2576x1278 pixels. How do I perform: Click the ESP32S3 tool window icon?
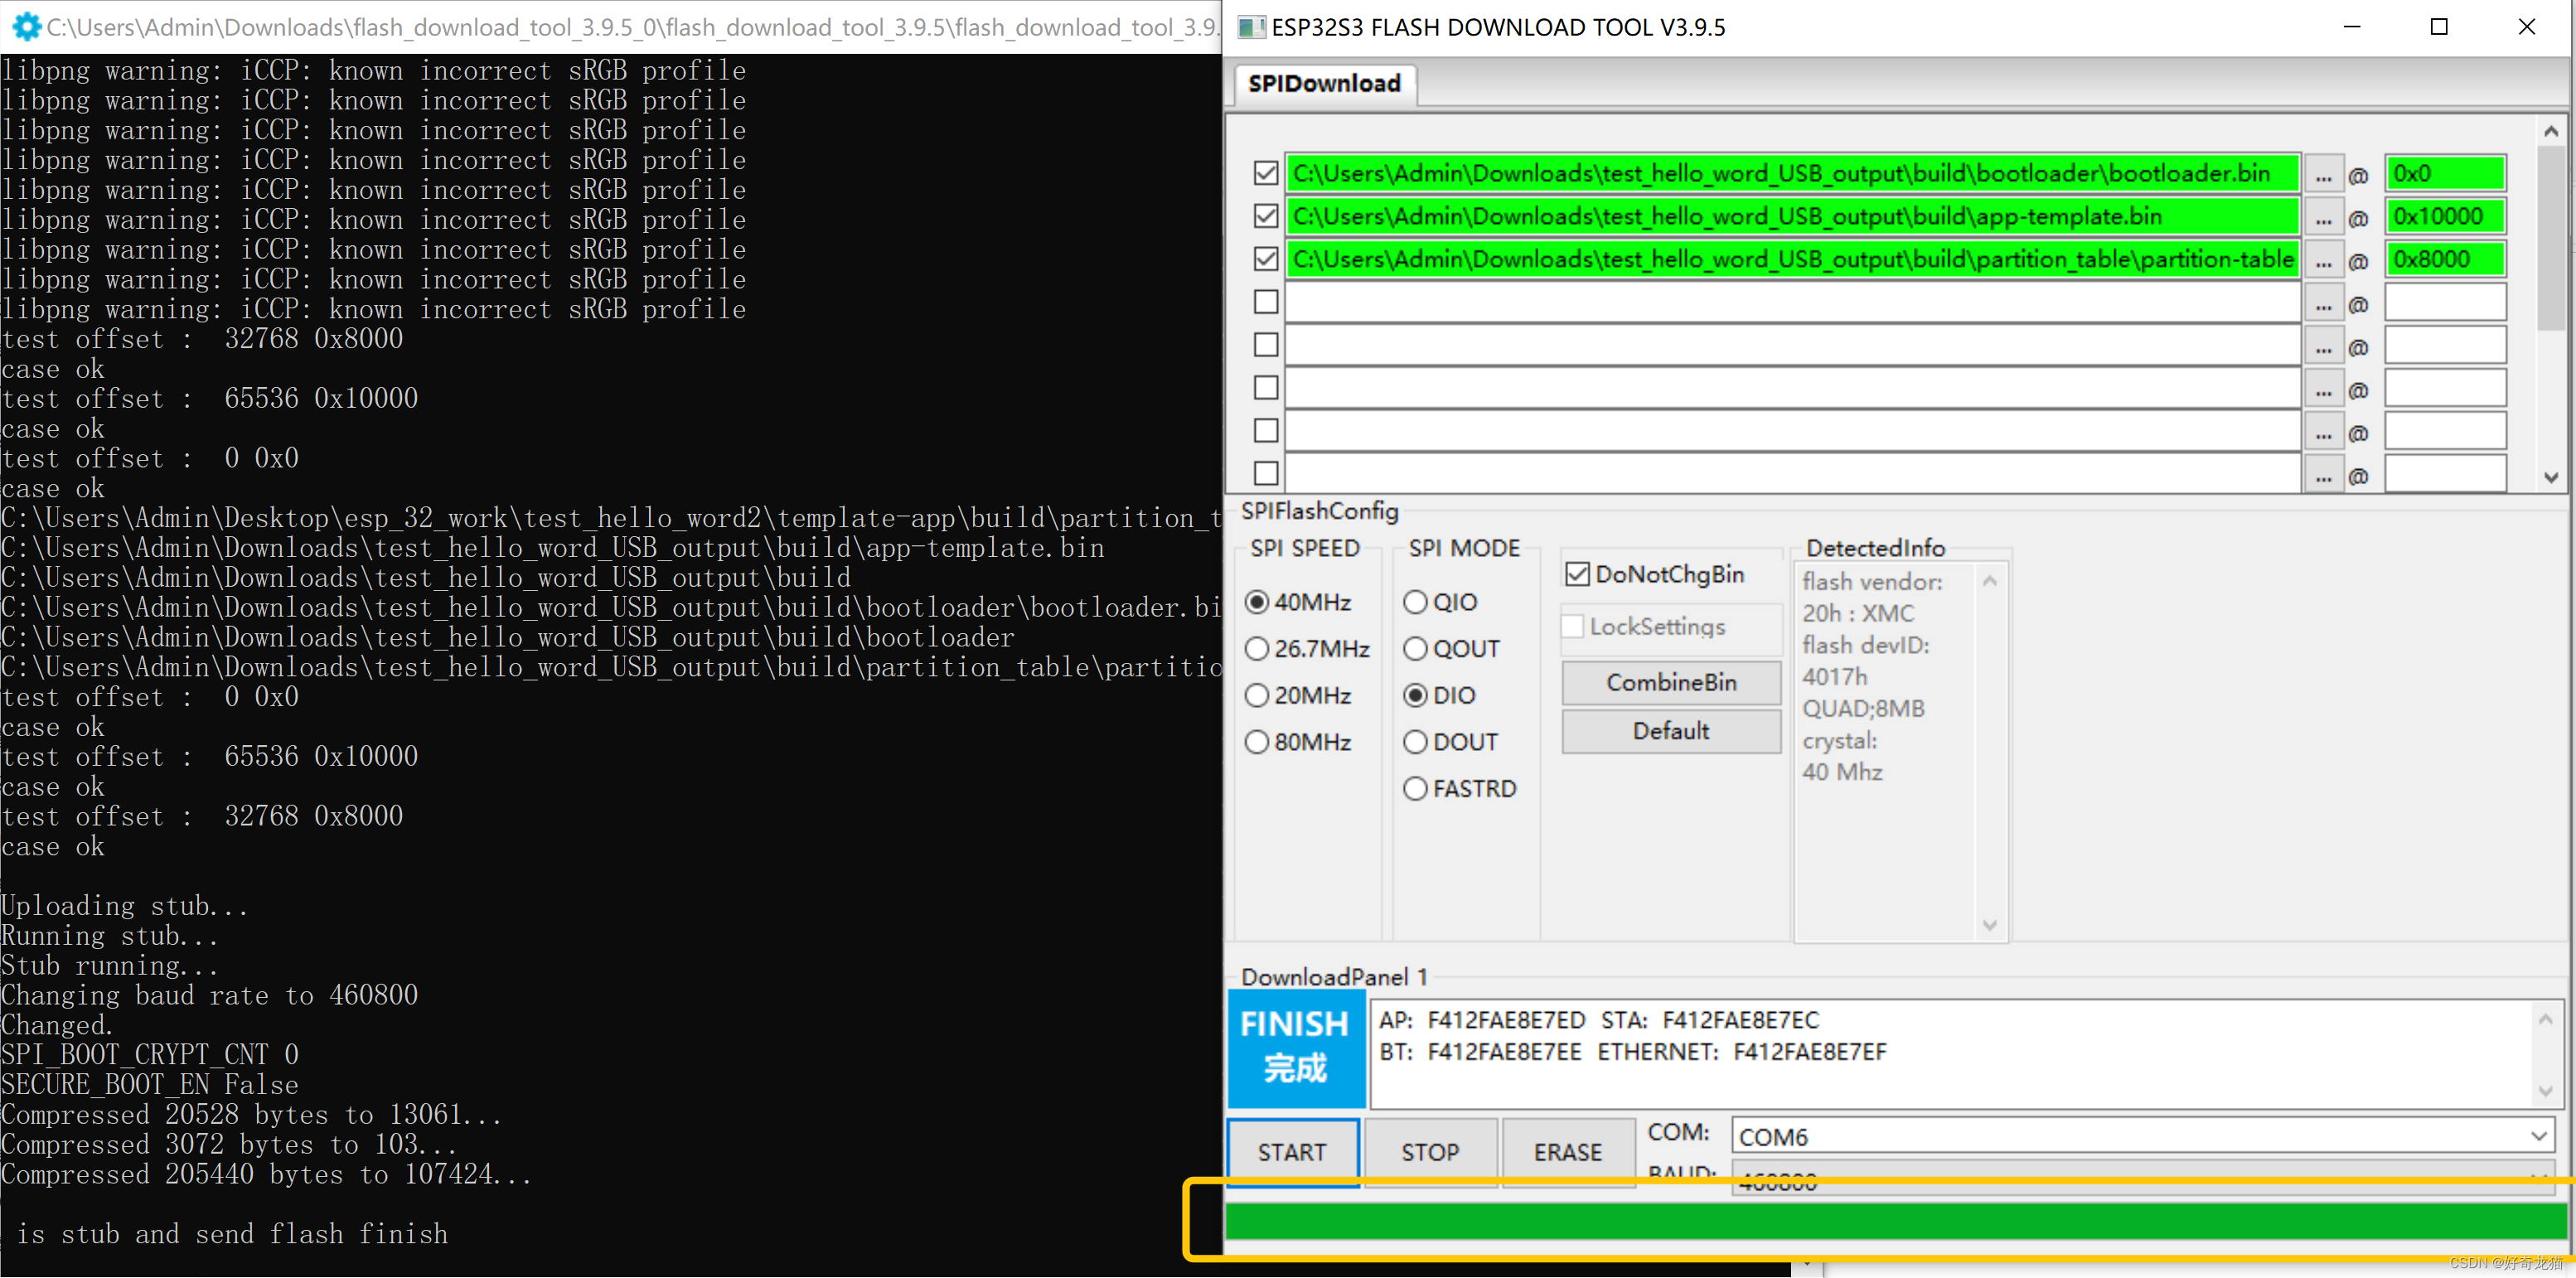pyautogui.click(x=1251, y=27)
